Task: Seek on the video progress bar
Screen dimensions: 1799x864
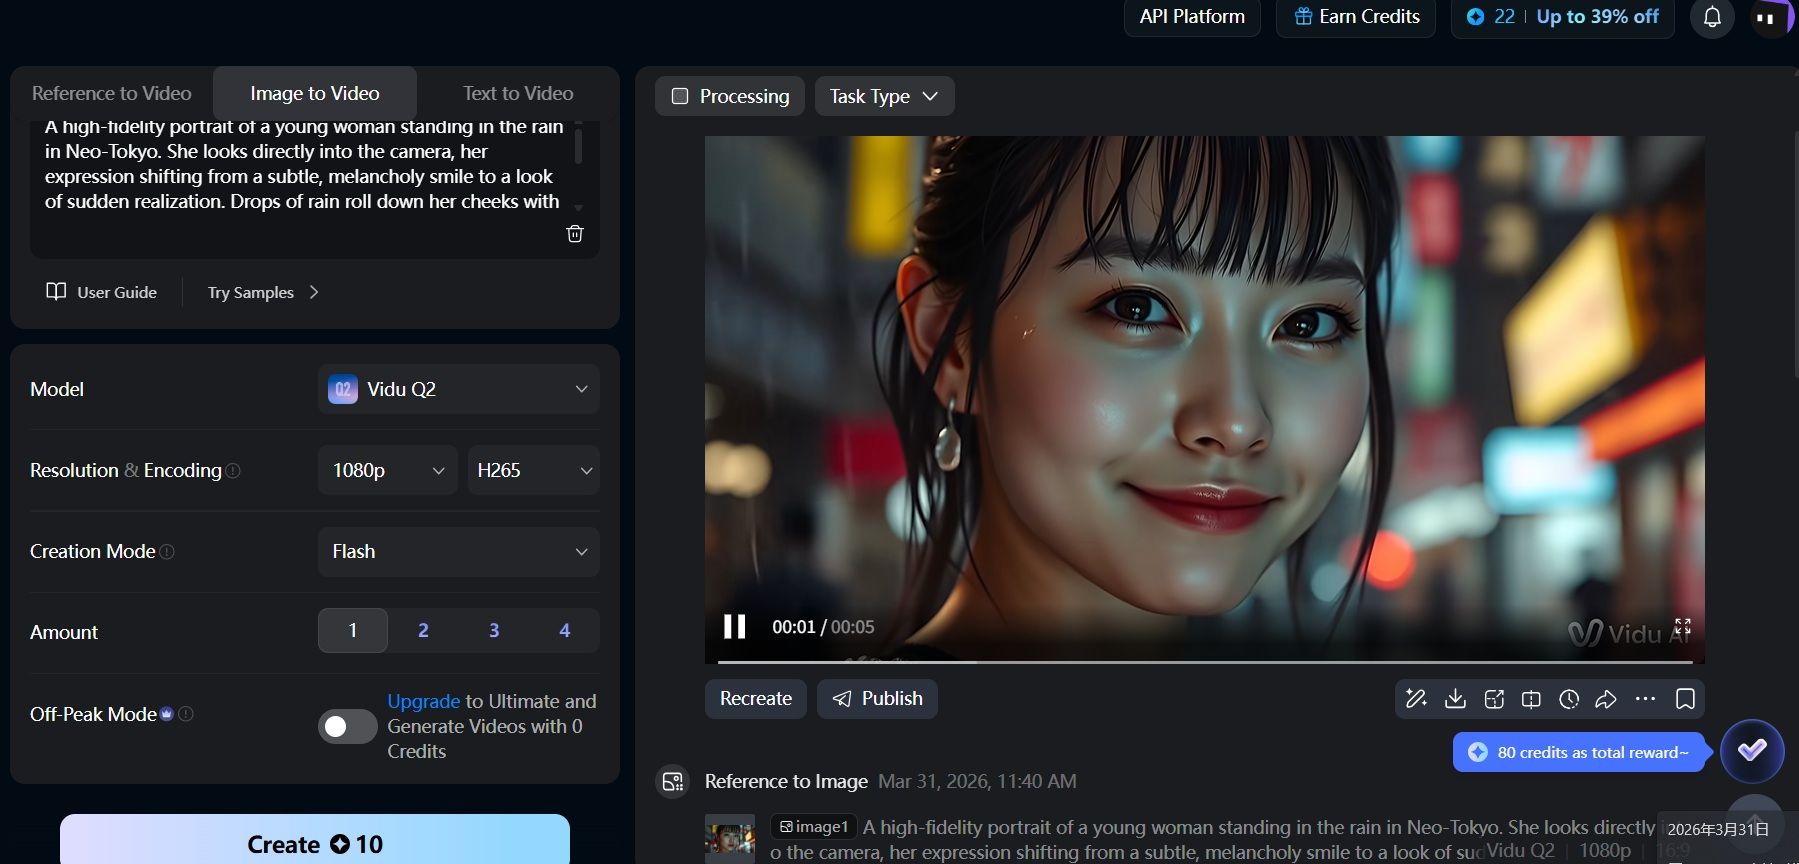Action: click(1205, 661)
